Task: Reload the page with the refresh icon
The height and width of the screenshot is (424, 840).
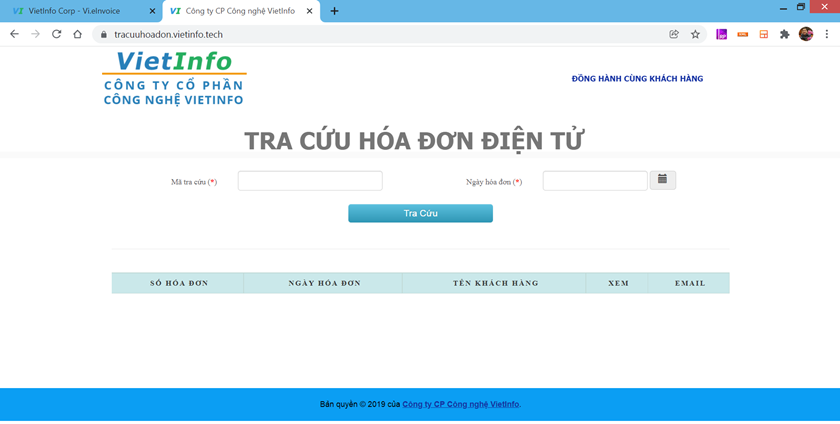Action: pyautogui.click(x=56, y=34)
